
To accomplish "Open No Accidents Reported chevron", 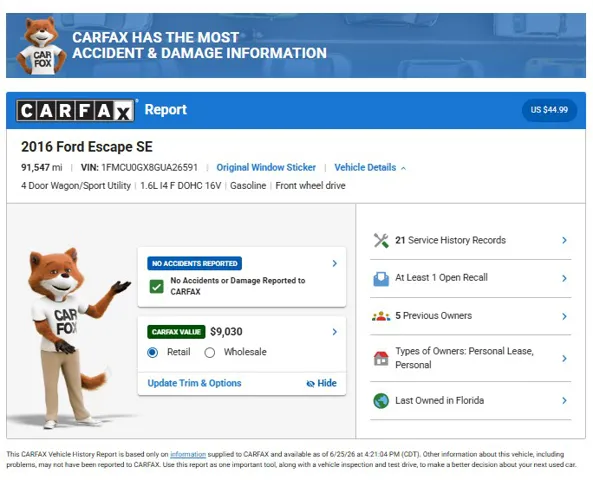I will (334, 263).
